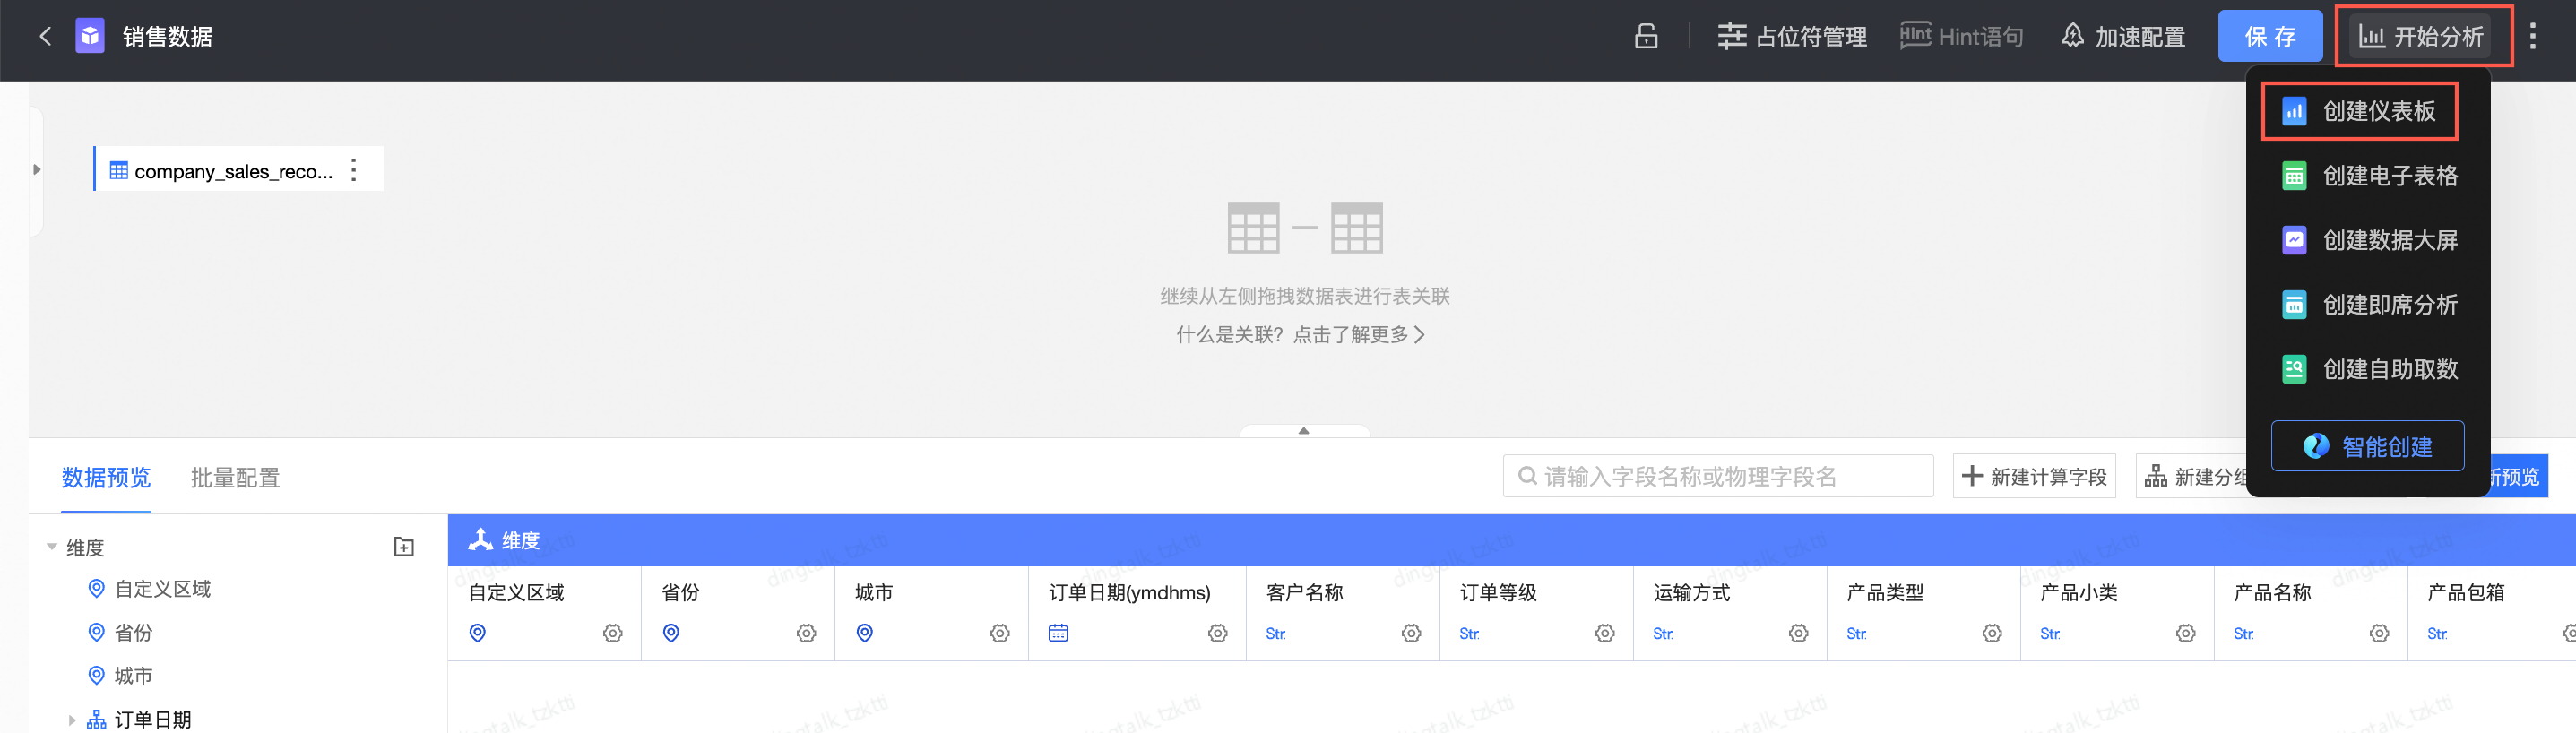Click the hierarchy icon next to 订单日期

(96, 720)
